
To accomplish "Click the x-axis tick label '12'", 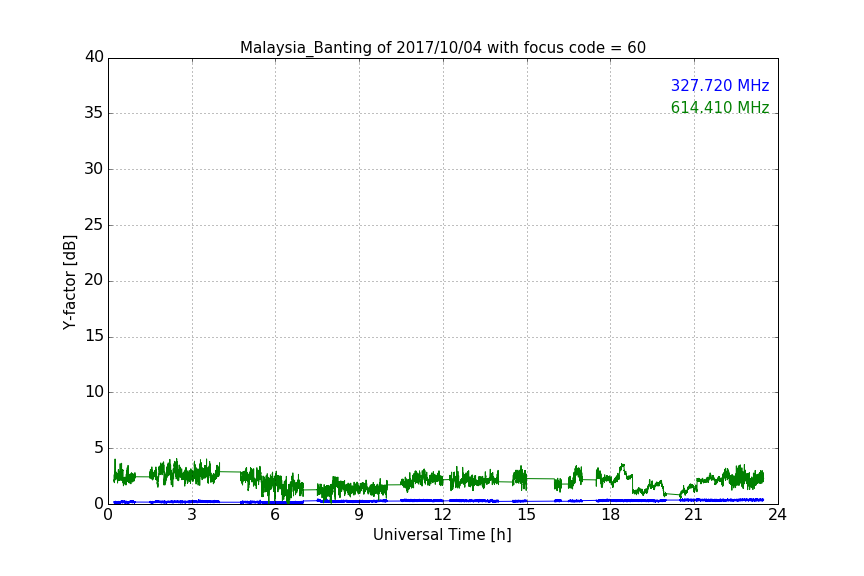I will pyautogui.click(x=442, y=515).
